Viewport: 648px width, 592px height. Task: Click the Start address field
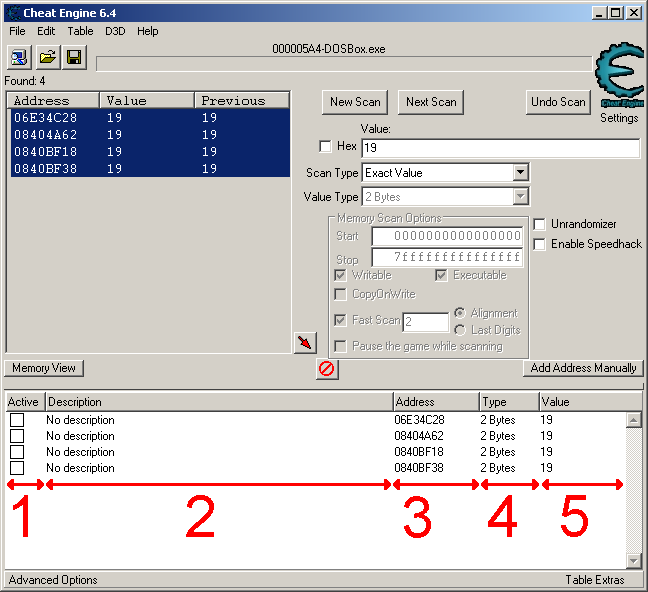coord(447,236)
